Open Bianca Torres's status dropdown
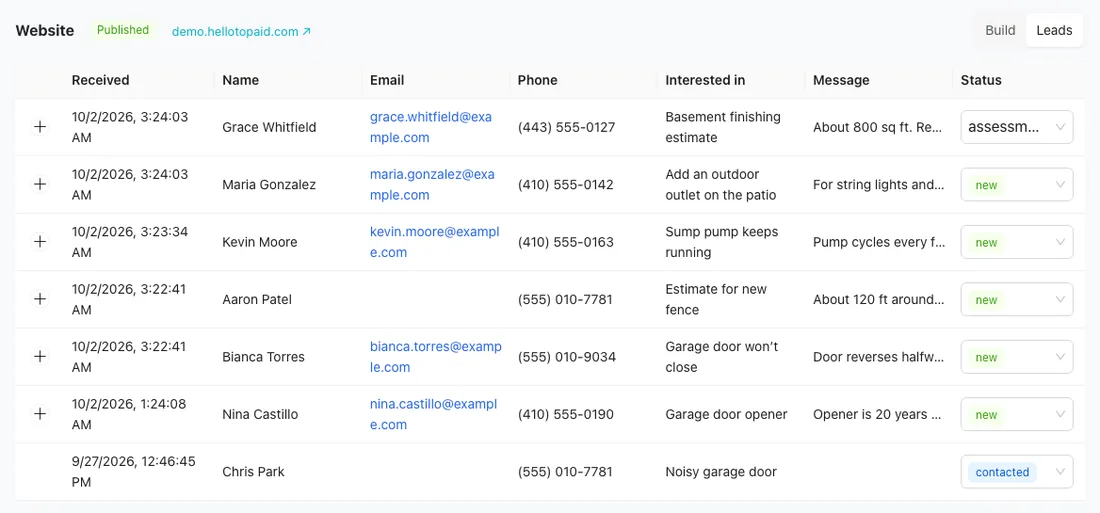This screenshot has width=1100, height=513. 1017,357
